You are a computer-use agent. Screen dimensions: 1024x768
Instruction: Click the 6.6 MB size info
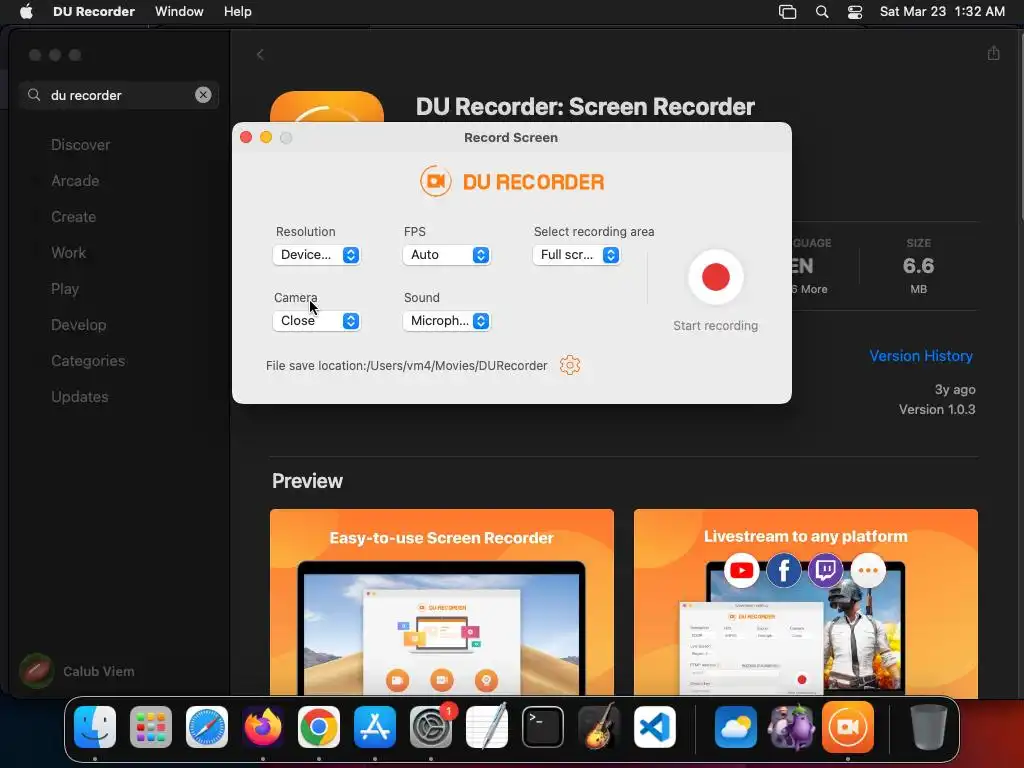(918, 266)
